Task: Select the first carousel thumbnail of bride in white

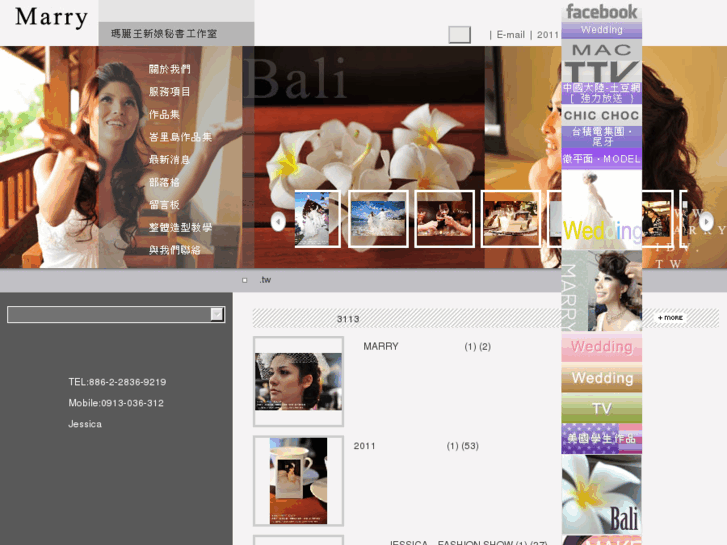Action: 318,218
